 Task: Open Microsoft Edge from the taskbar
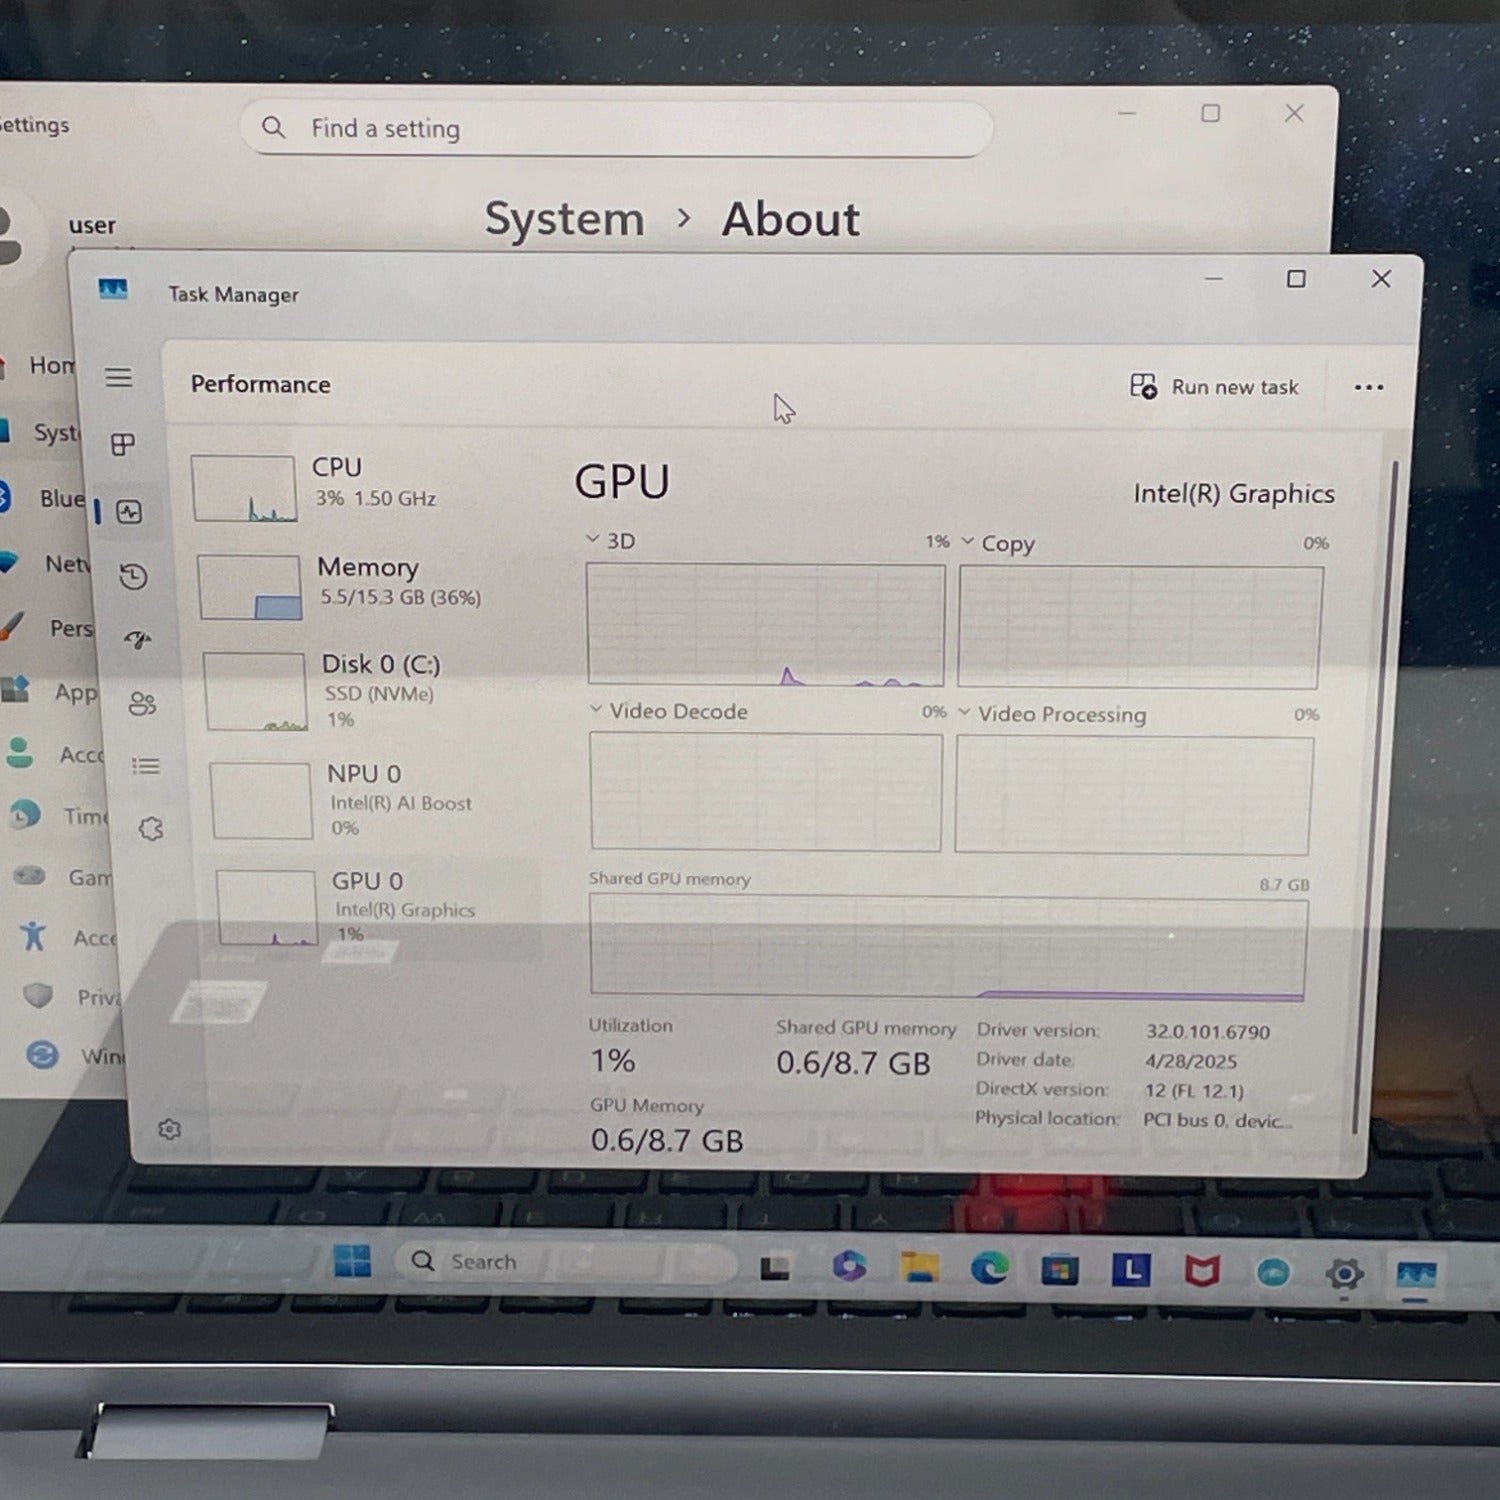click(x=990, y=1269)
